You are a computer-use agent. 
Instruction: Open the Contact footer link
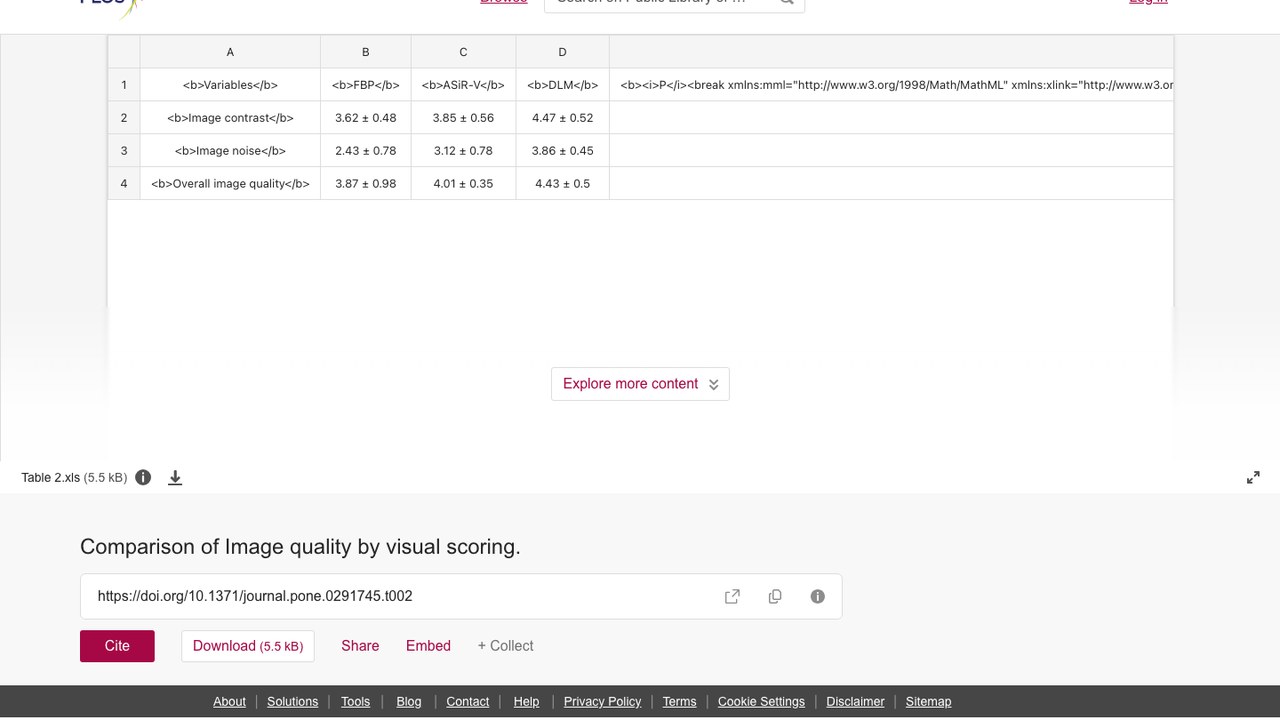tap(467, 702)
